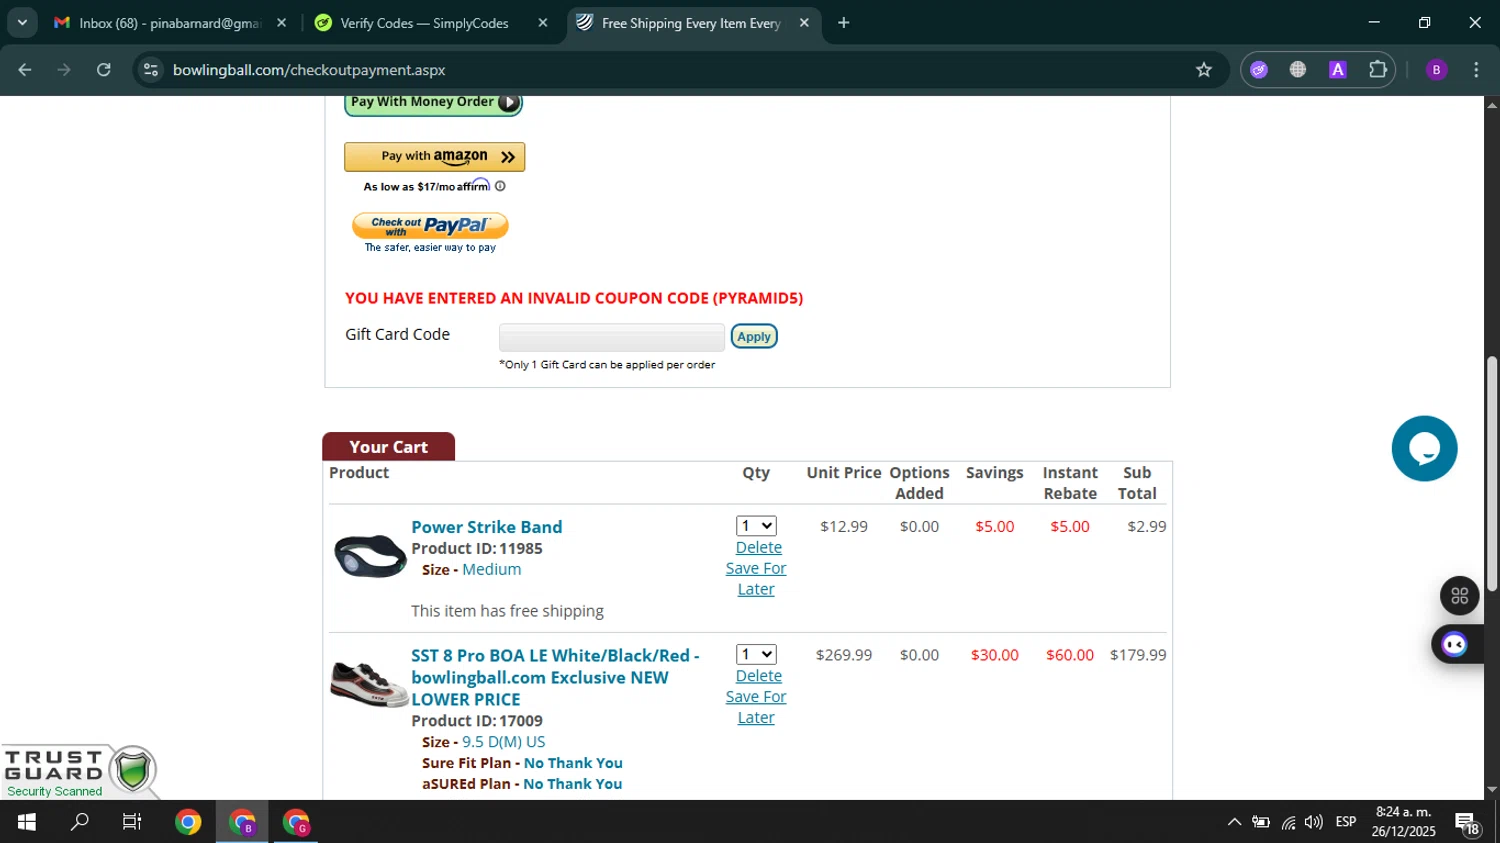
Task: Open the Extensions puzzle icon
Action: pyautogui.click(x=1378, y=70)
